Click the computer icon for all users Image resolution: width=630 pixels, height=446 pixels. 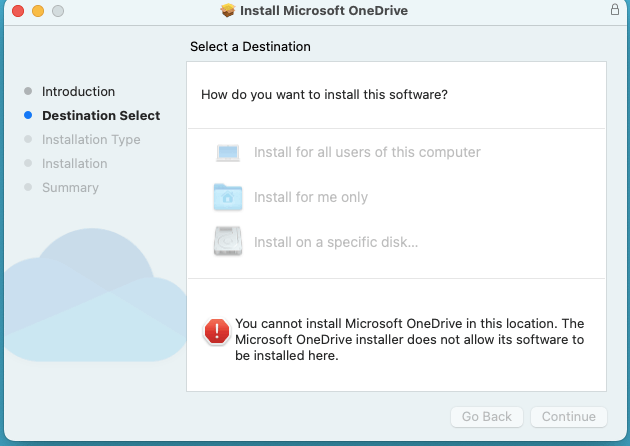[228, 153]
